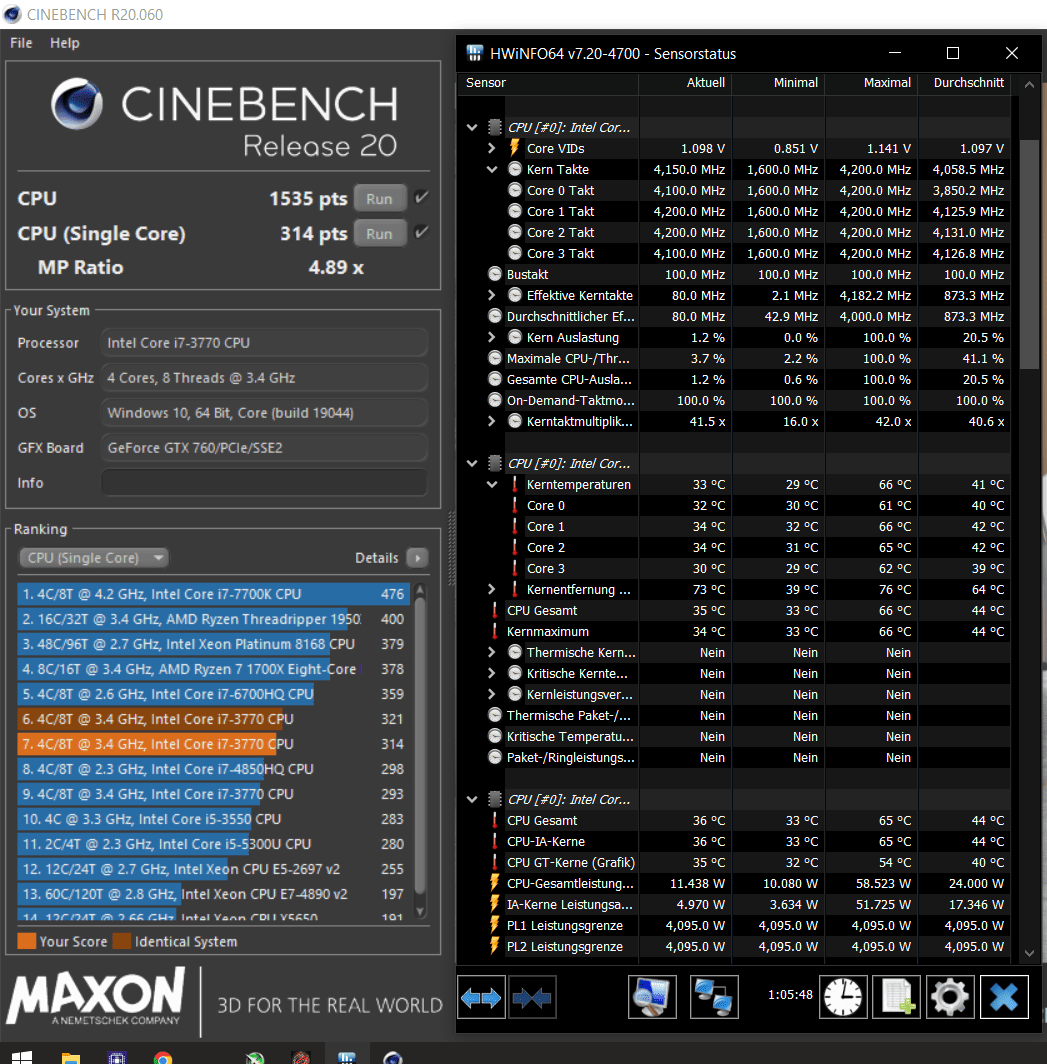The width and height of the screenshot is (1047, 1064).
Task: Click the Processor field Intel Core i7-3770 CPU
Action: 264,343
